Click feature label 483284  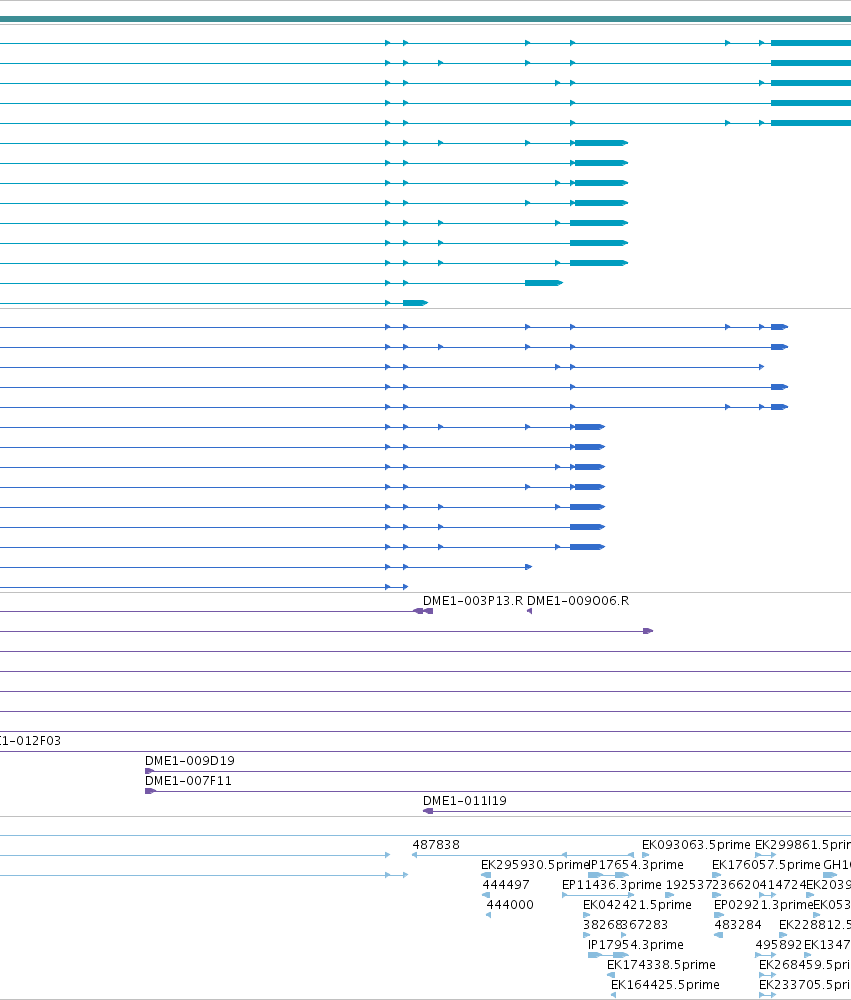[x=737, y=925]
